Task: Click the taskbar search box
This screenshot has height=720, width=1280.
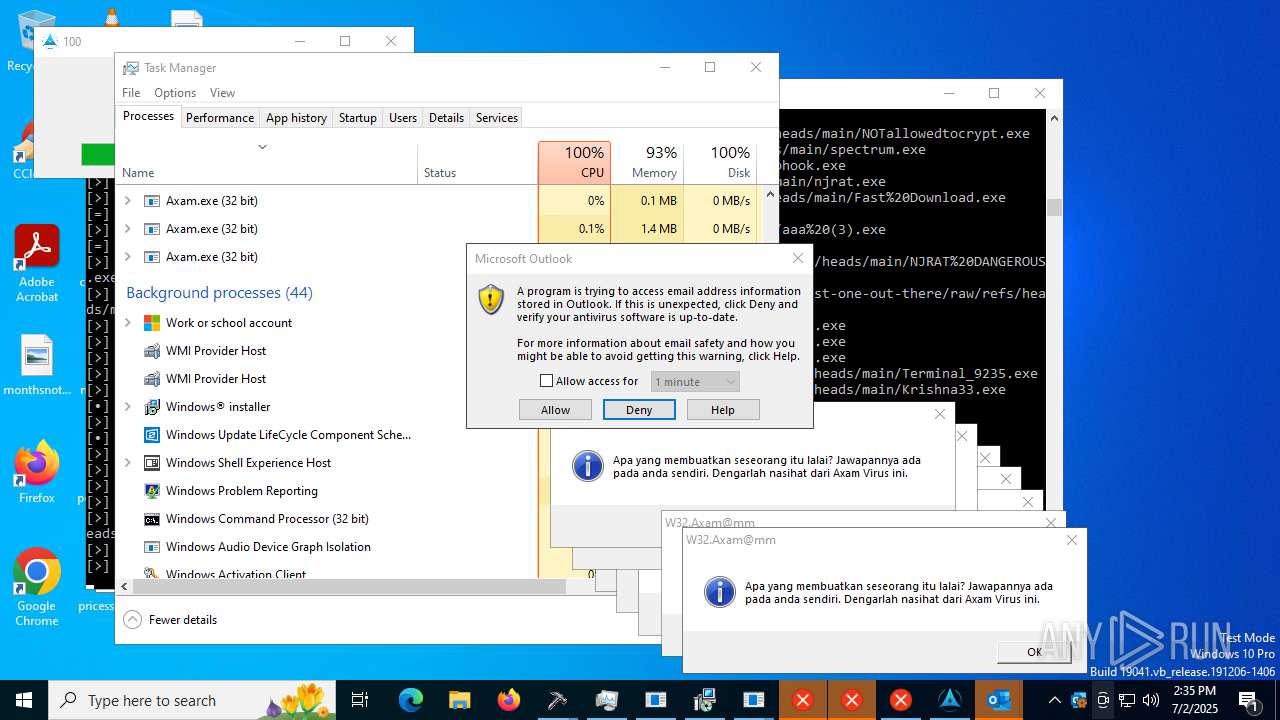Action: pyautogui.click(x=192, y=700)
